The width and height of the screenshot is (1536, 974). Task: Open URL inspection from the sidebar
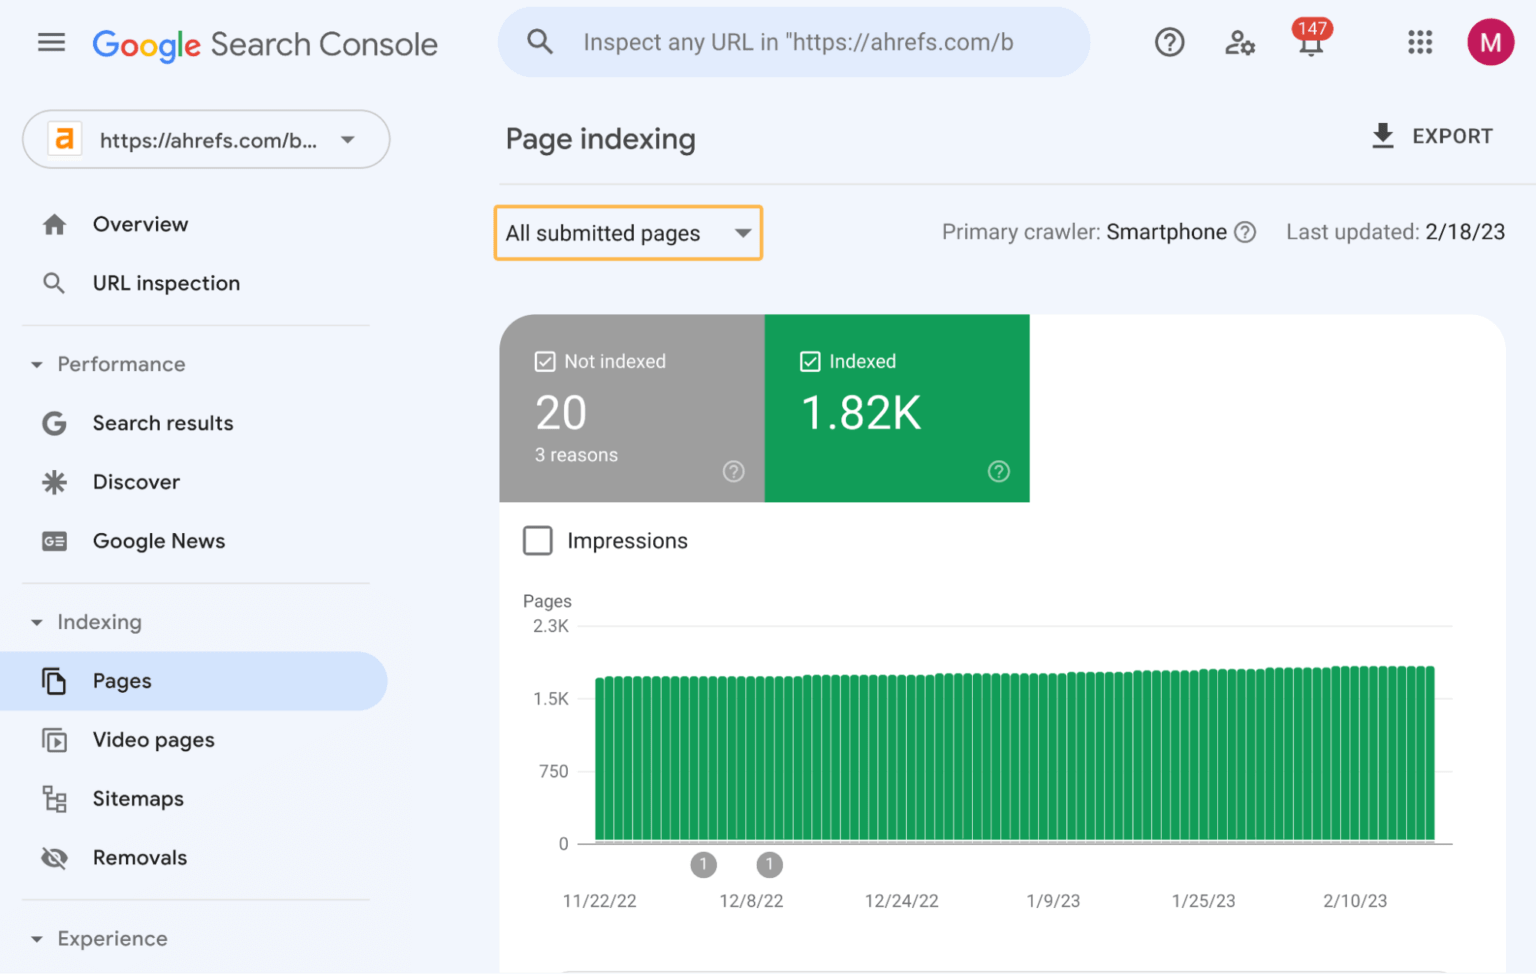tap(166, 283)
